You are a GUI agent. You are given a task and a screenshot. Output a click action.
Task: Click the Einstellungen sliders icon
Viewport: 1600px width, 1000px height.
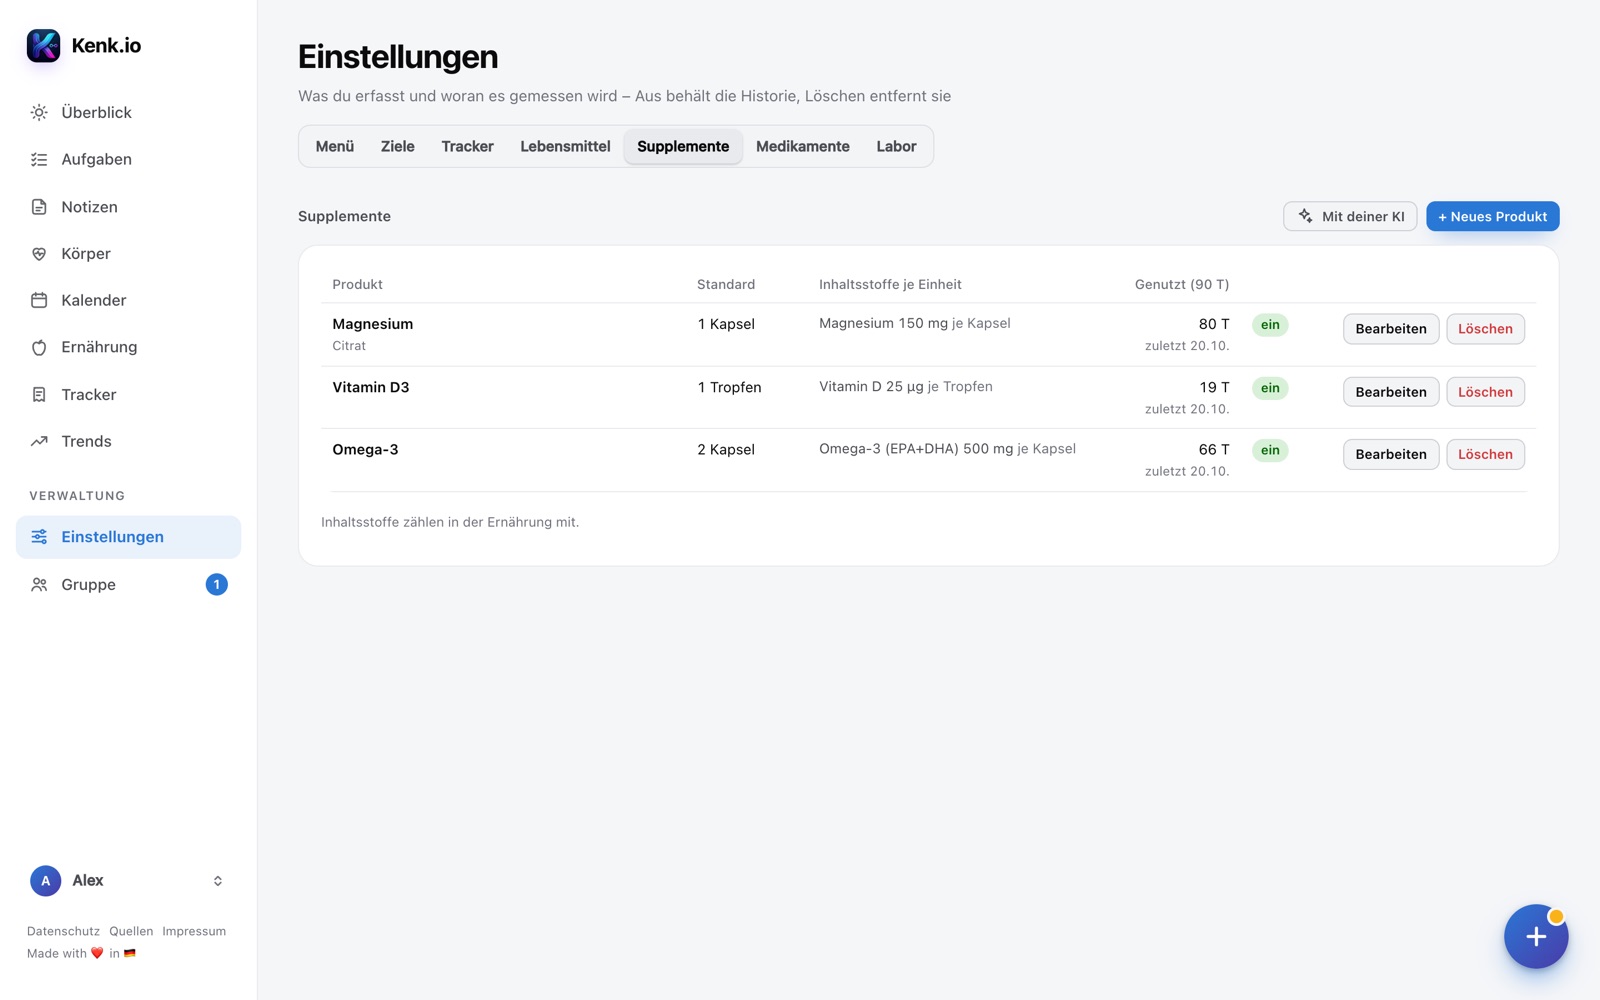click(x=39, y=537)
